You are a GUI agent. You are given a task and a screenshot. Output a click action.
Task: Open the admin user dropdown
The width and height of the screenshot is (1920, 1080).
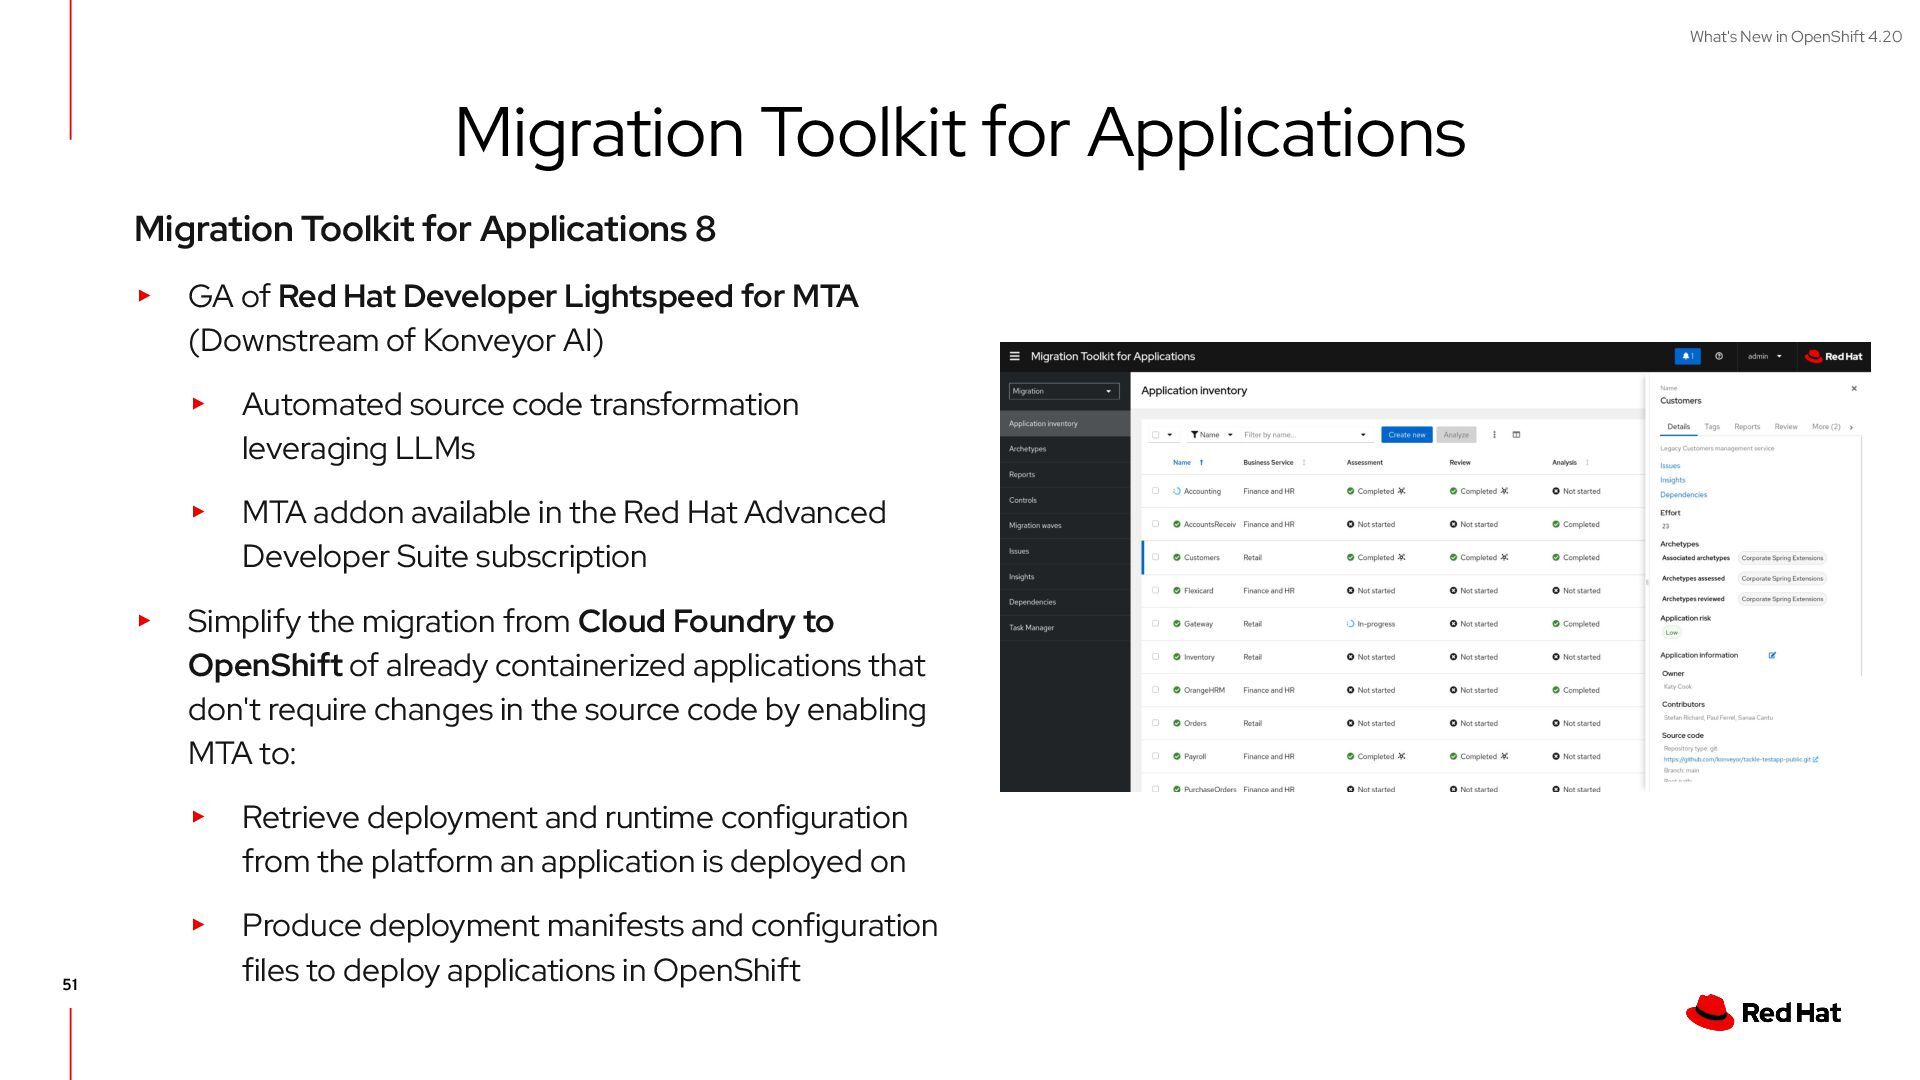(x=1764, y=356)
